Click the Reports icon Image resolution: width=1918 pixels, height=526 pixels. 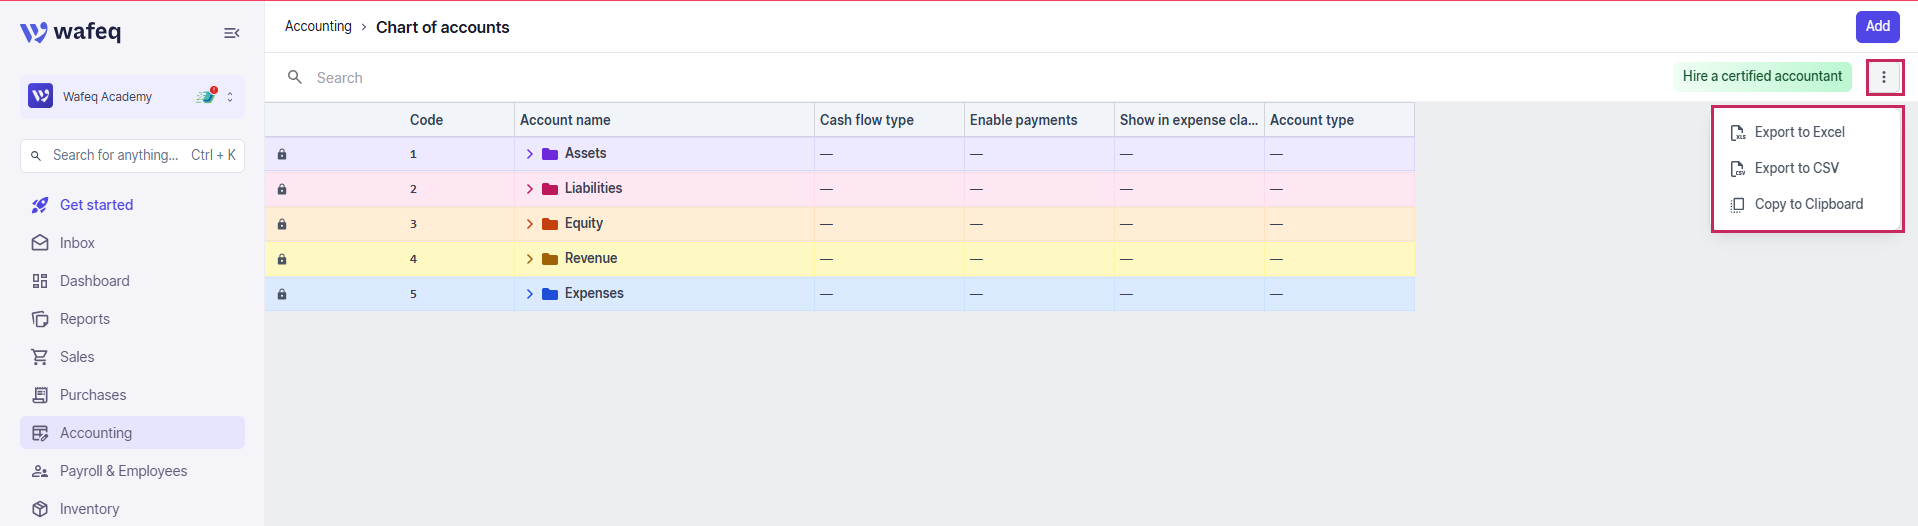click(x=40, y=319)
